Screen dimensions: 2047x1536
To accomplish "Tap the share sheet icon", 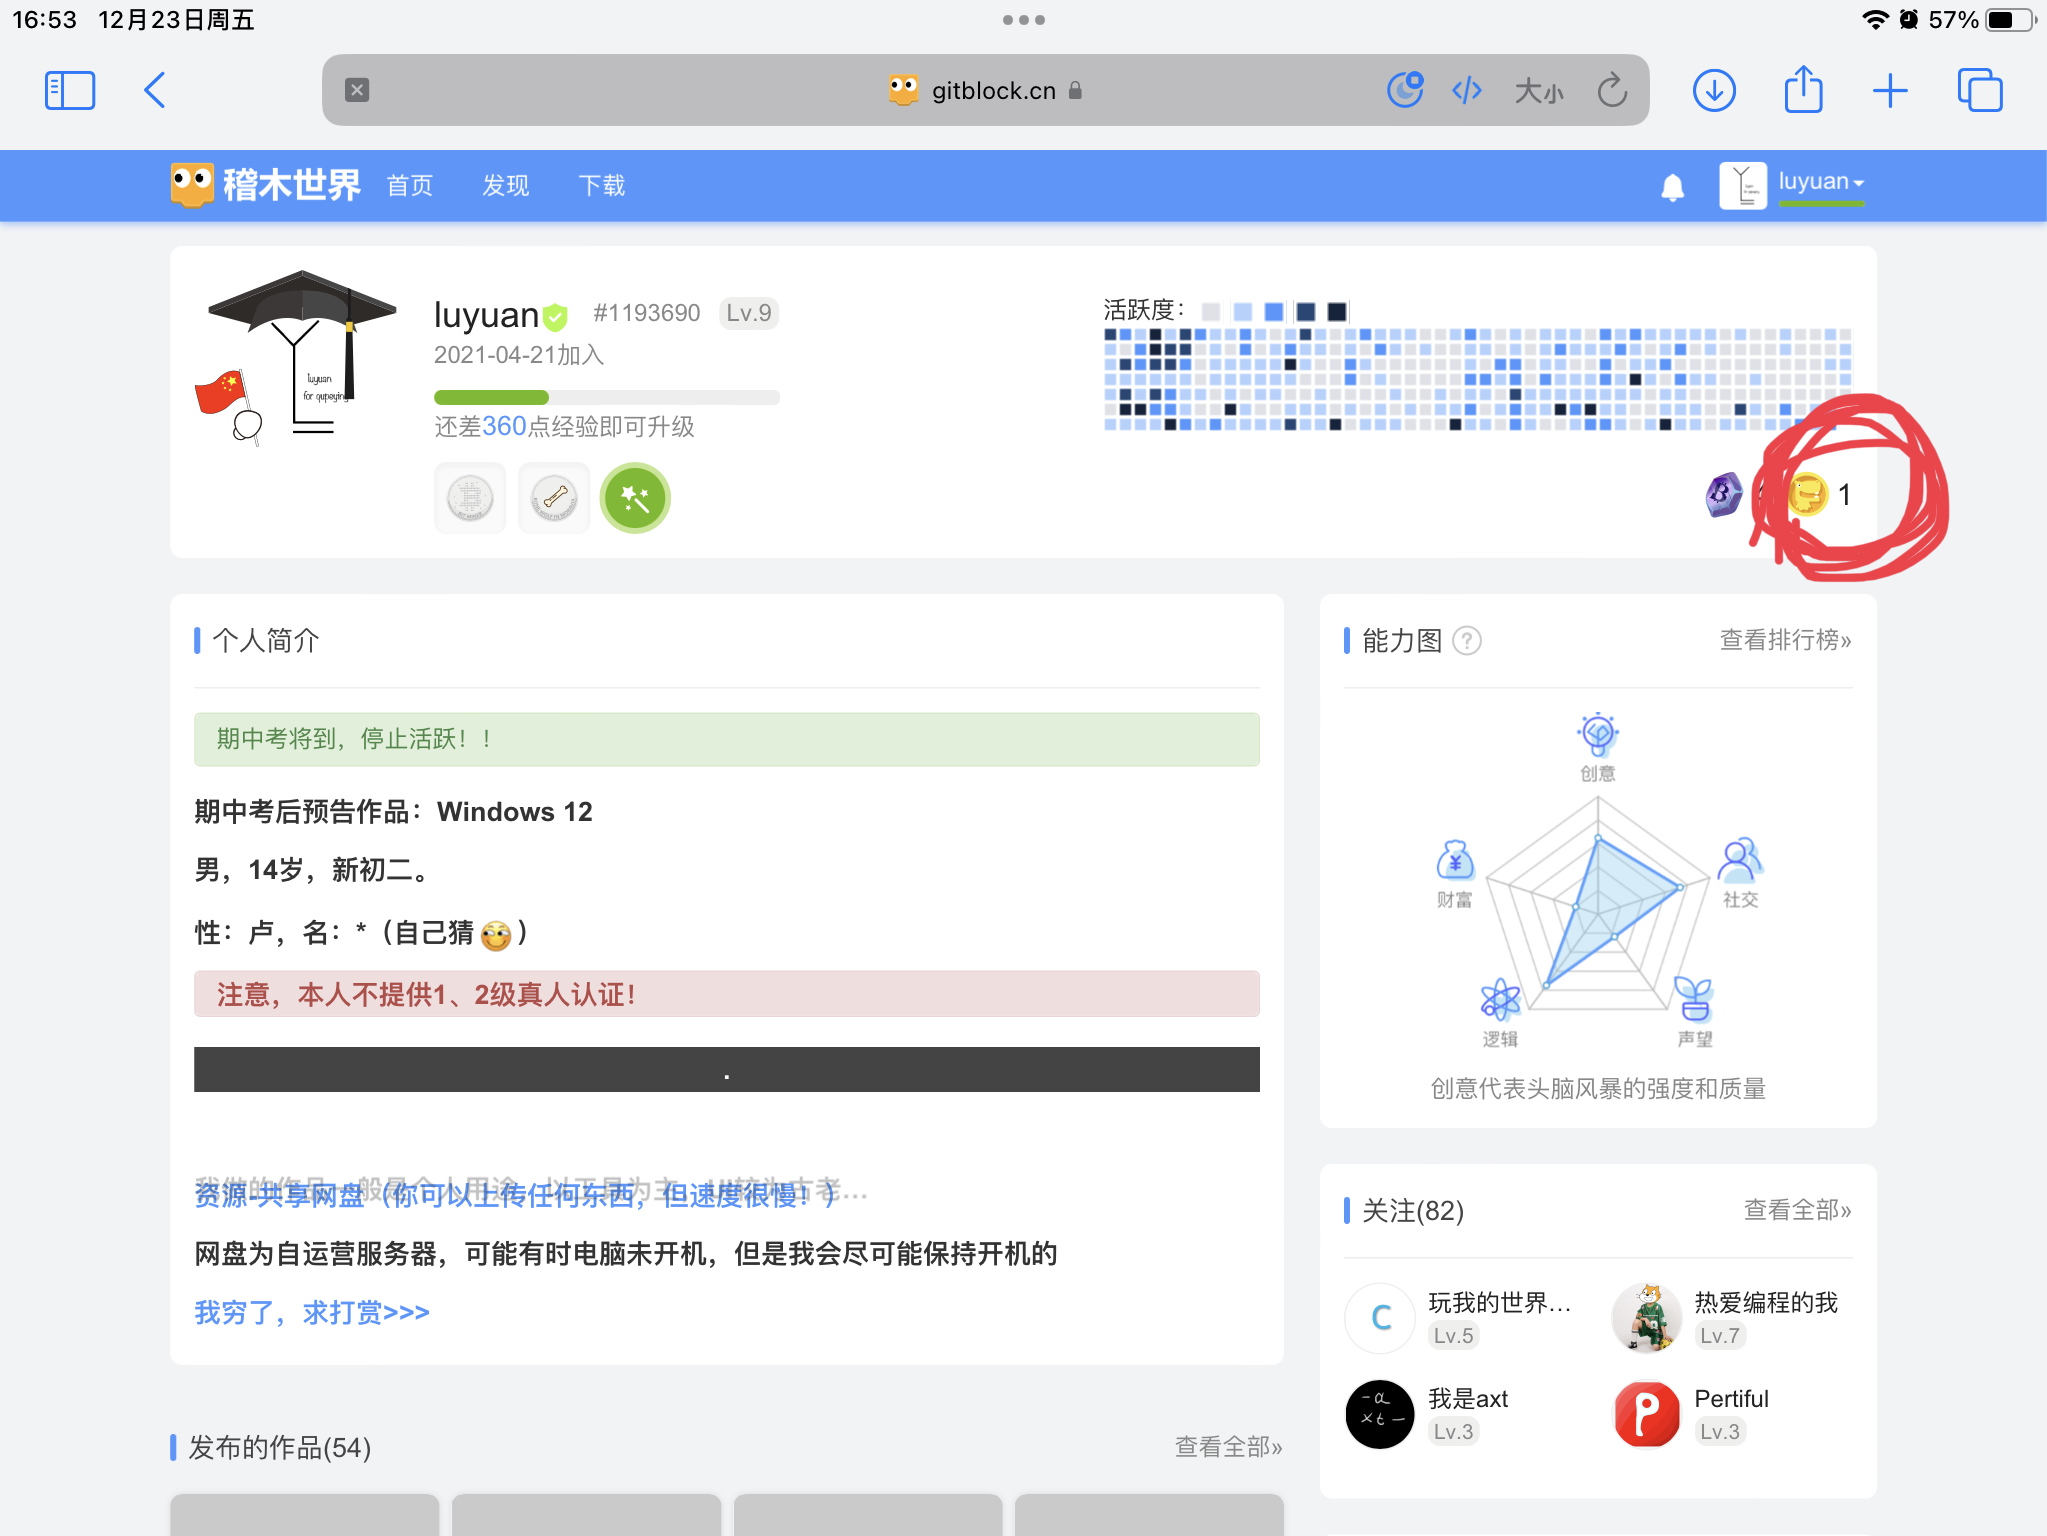I will tap(1803, 88).
